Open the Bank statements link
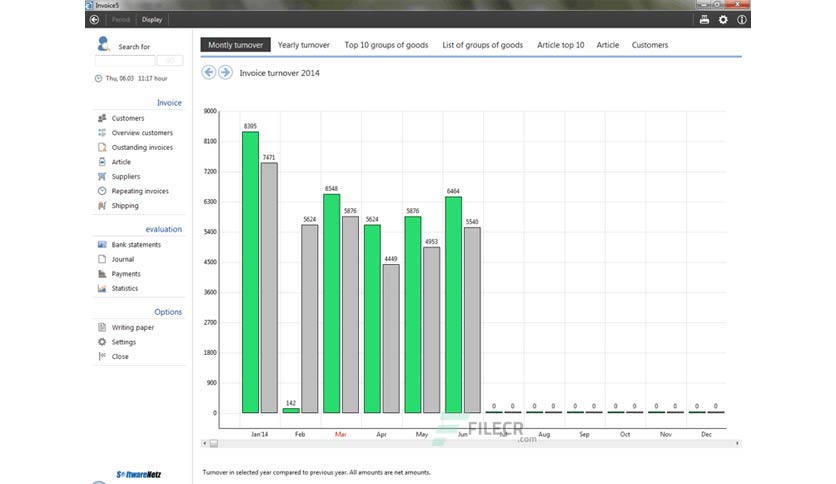 point(136,244)
